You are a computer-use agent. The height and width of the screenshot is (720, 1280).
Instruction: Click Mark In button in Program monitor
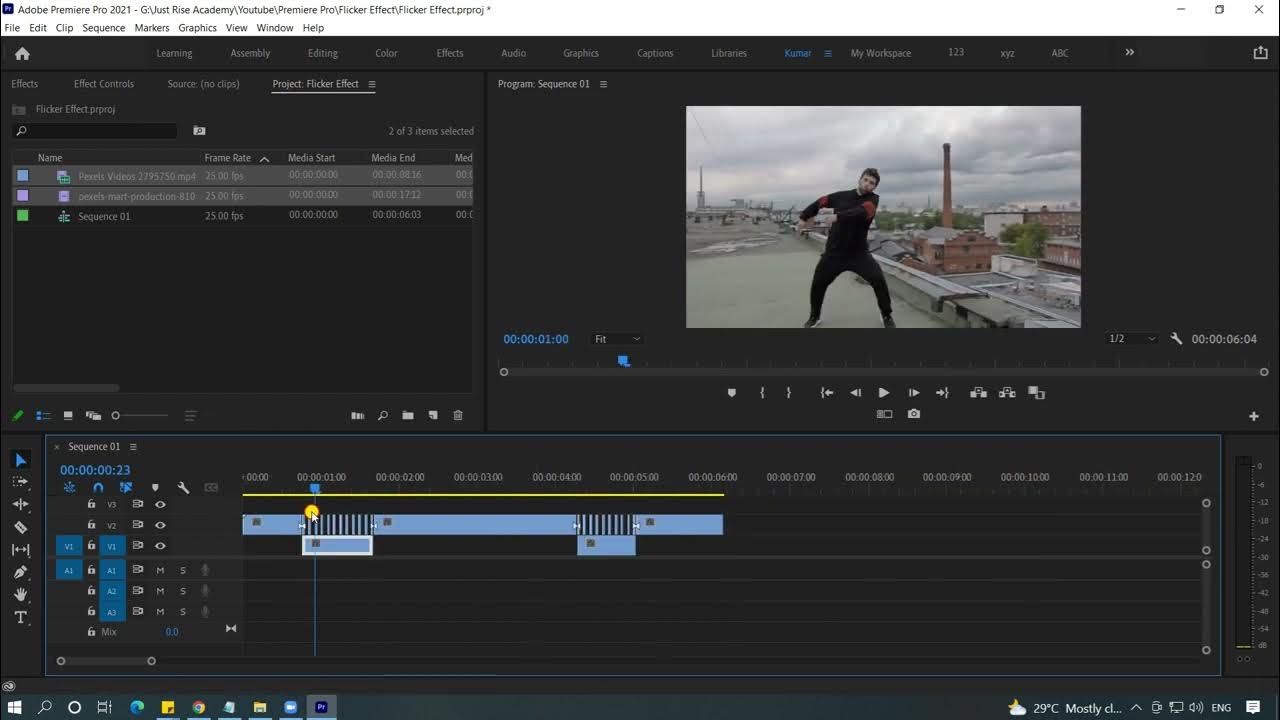tap(762, 393)
